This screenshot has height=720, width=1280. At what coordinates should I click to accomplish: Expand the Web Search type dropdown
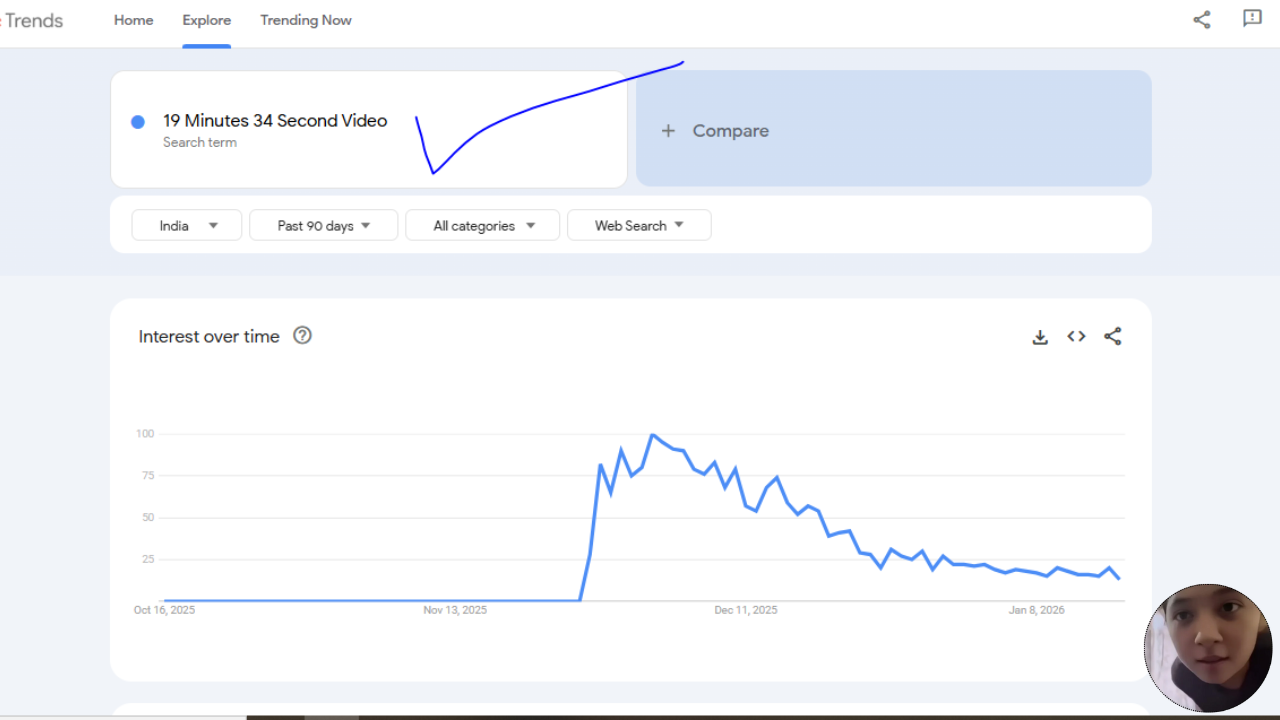(639, 226)
